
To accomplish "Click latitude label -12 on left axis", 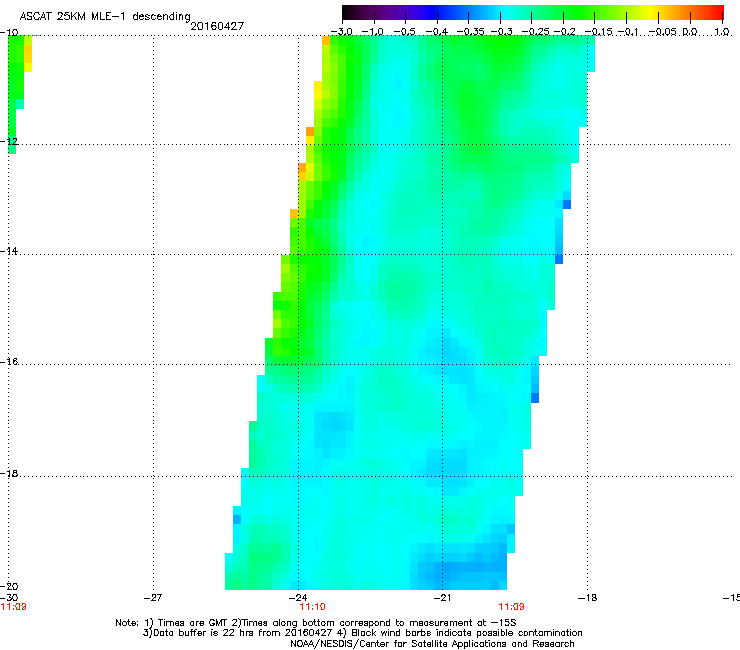I will pyautogui.click(x=9, y=142).
